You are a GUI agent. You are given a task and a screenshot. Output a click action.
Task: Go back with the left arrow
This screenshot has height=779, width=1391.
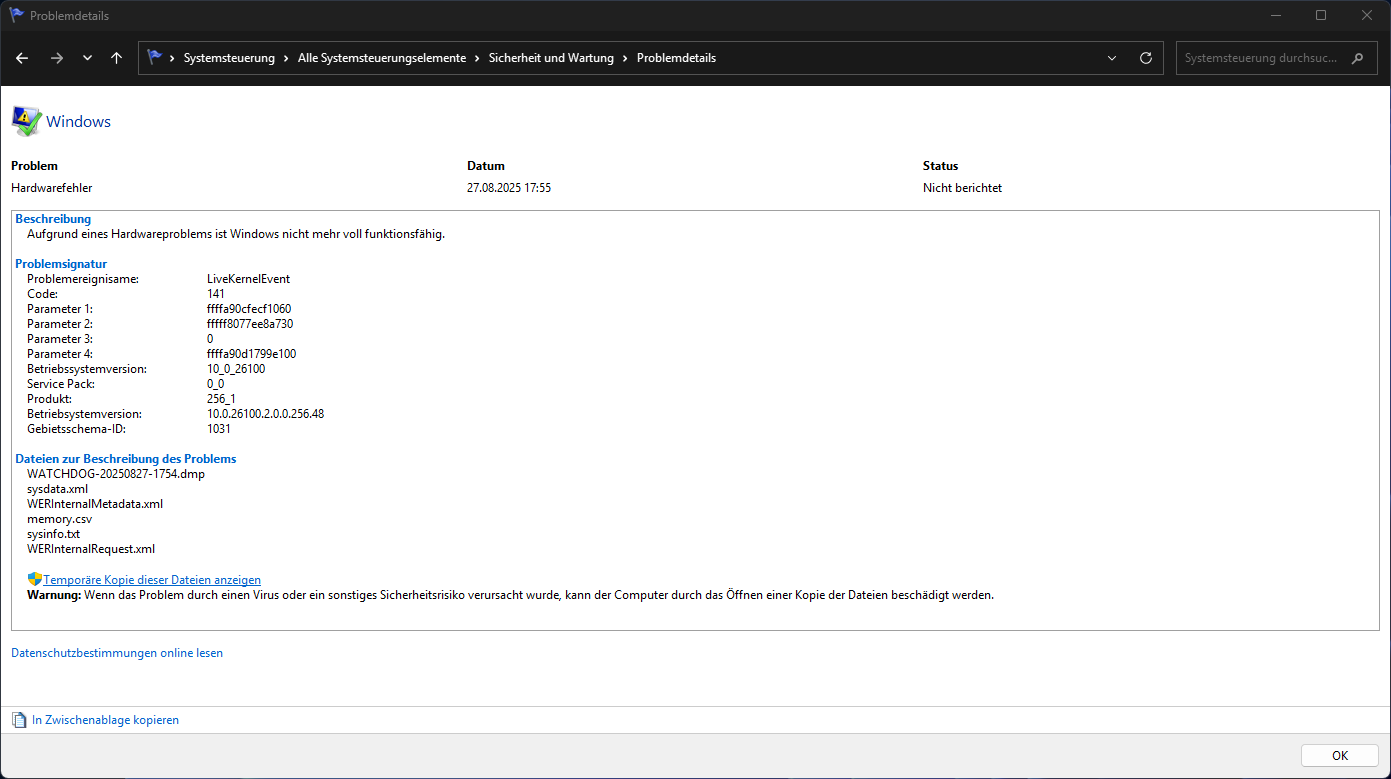point(22,58)
